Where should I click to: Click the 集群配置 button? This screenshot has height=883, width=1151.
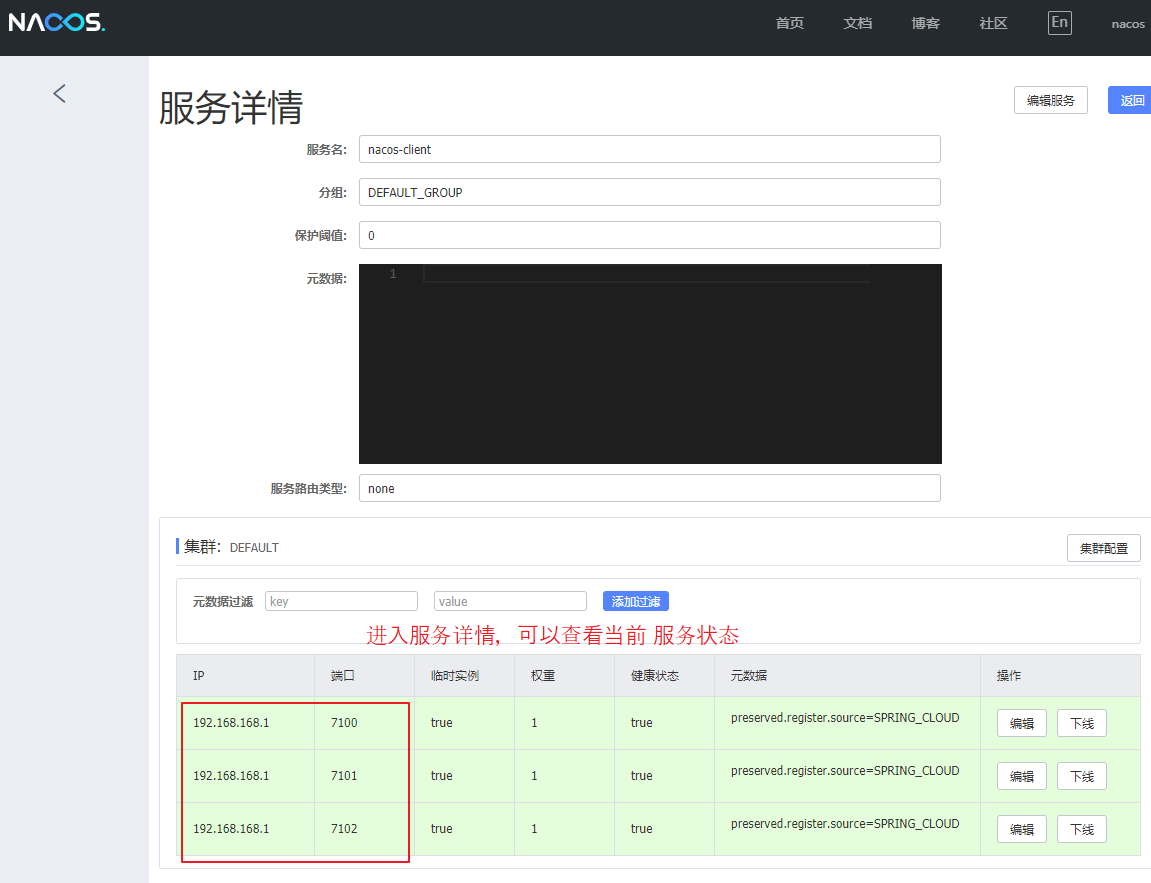click(1103, 548)
